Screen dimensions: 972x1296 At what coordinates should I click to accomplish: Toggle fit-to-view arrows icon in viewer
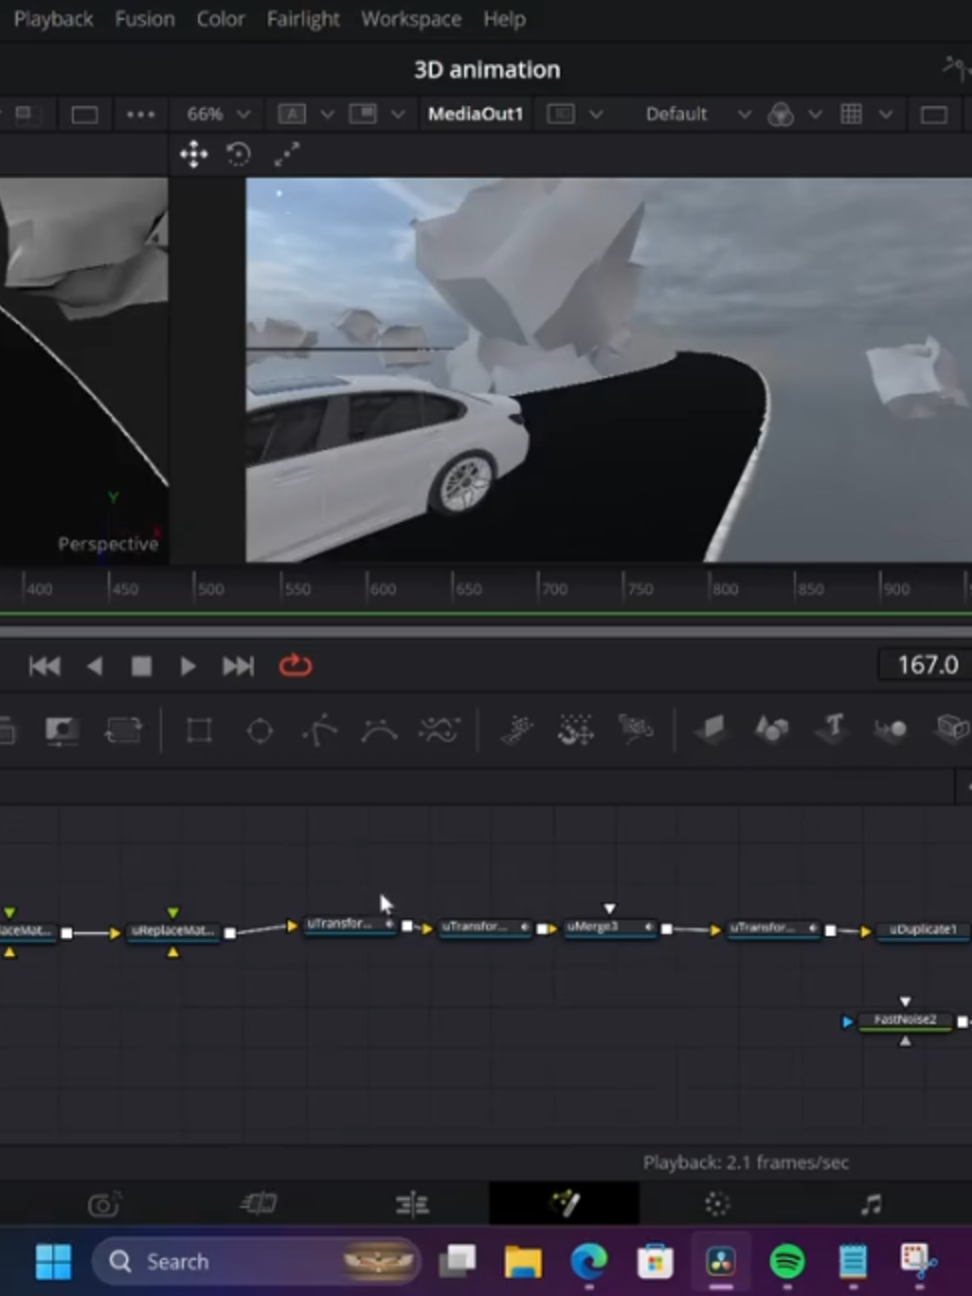point(287,154)
